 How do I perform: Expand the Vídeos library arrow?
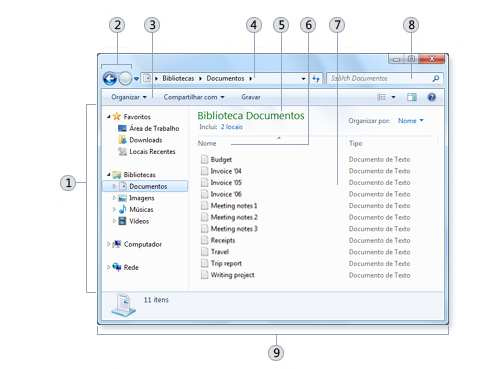coord(114,221)
